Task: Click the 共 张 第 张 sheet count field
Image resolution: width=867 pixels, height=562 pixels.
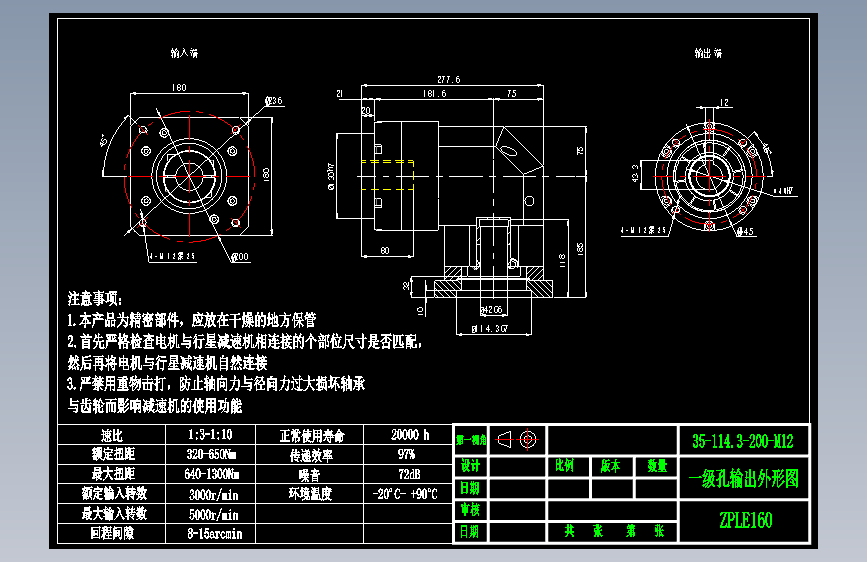Action: point(613,532)
